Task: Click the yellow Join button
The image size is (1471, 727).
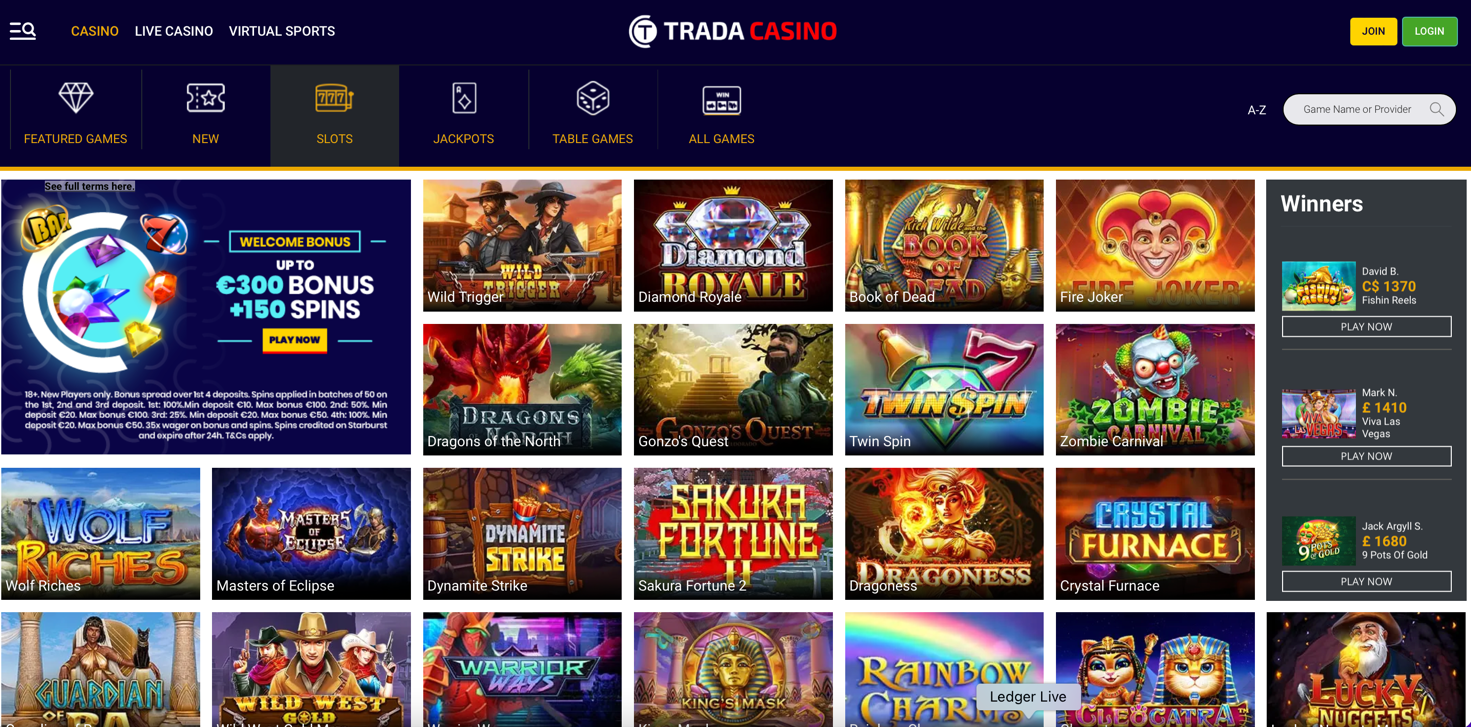Action: click(x=1373, y=31)
